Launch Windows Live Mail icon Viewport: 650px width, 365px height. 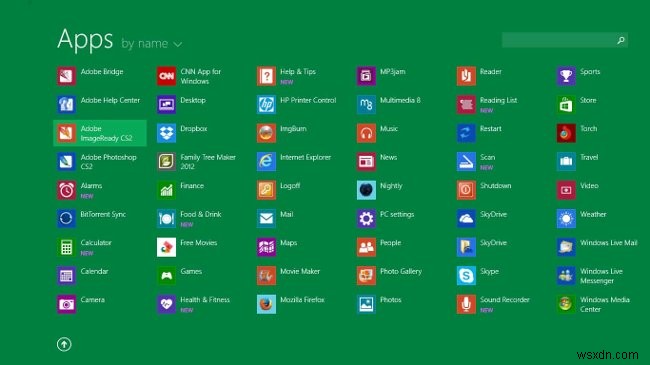(566, 247)
